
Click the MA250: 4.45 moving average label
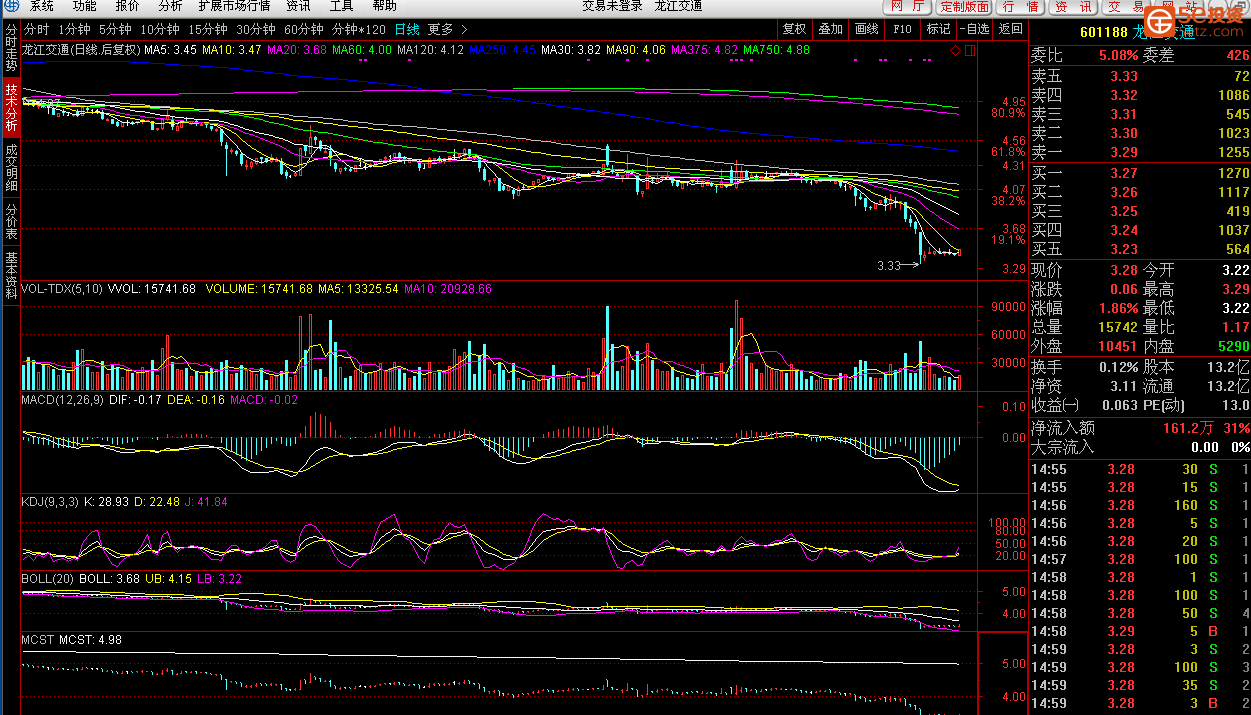502,50
